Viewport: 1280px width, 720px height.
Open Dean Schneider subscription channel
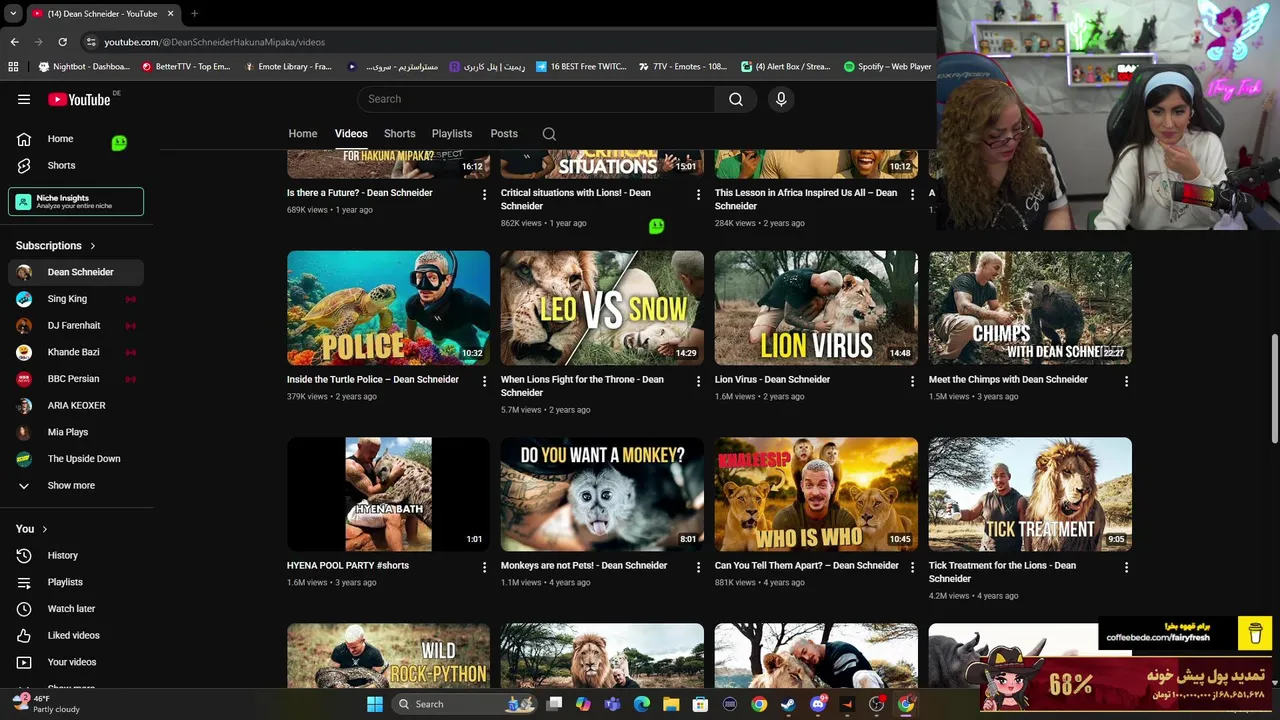(x=76, y=272)
